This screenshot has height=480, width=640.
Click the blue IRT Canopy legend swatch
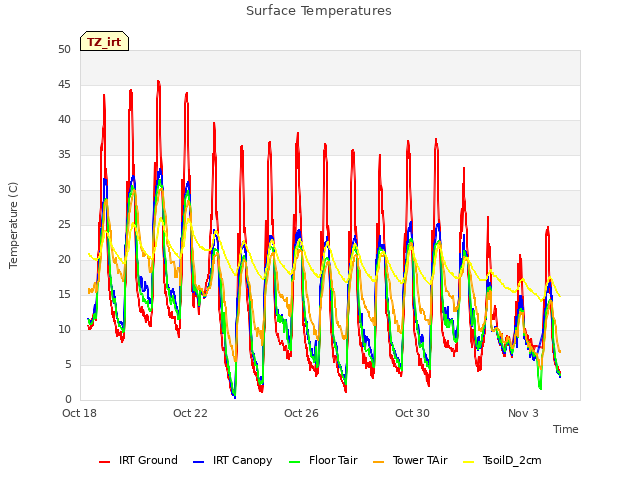tap(198, 462)
